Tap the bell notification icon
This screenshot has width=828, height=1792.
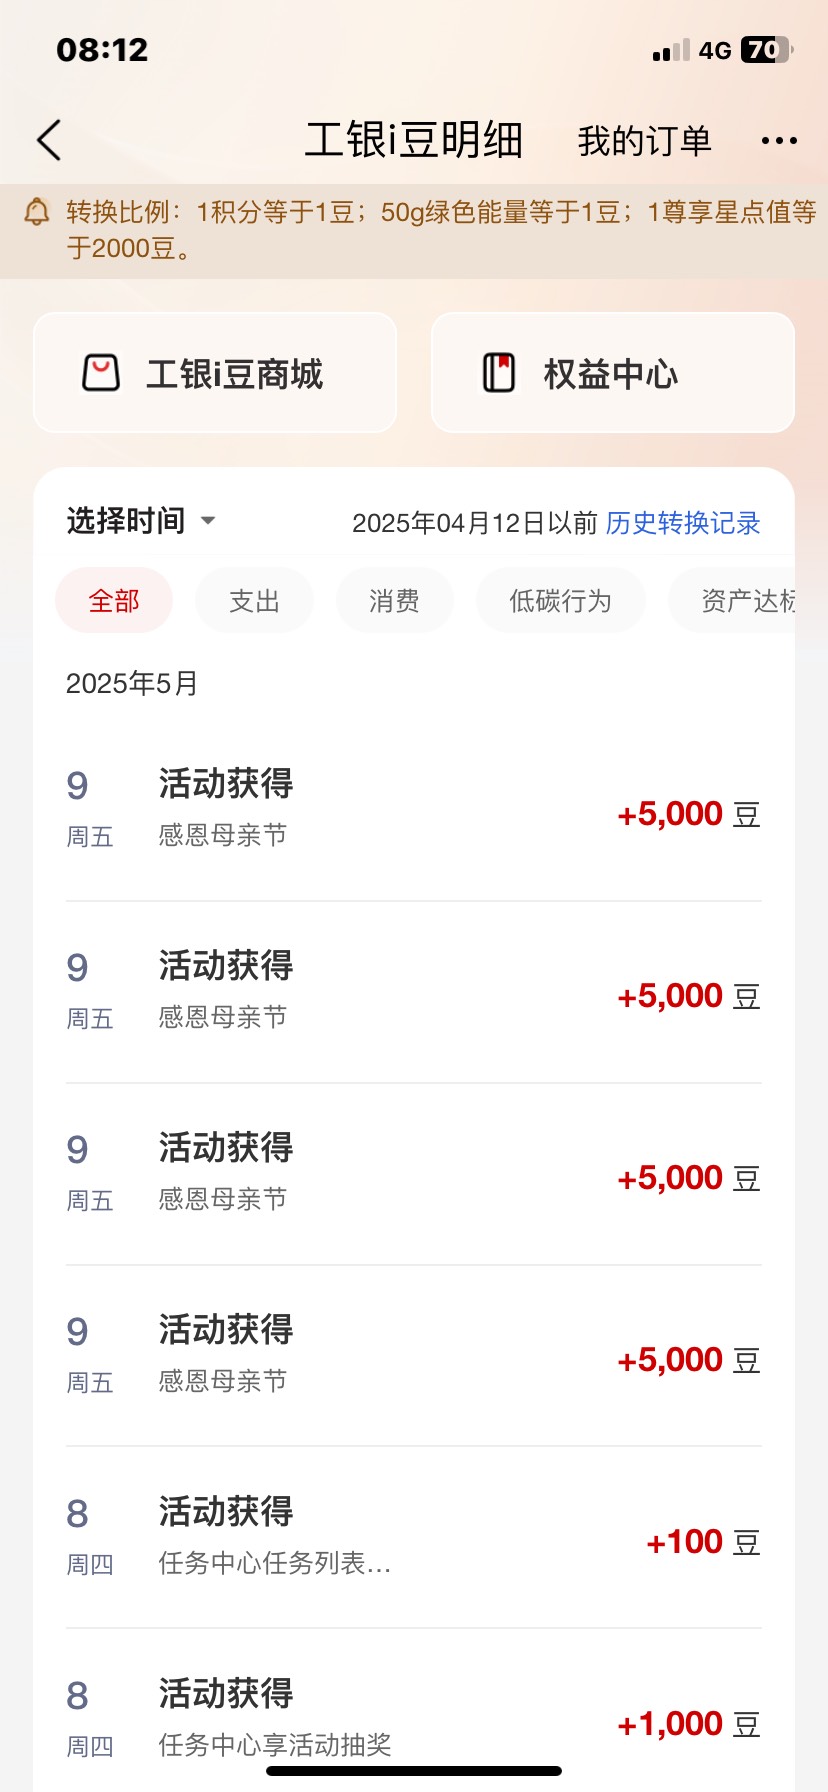[x=37, y=212]
